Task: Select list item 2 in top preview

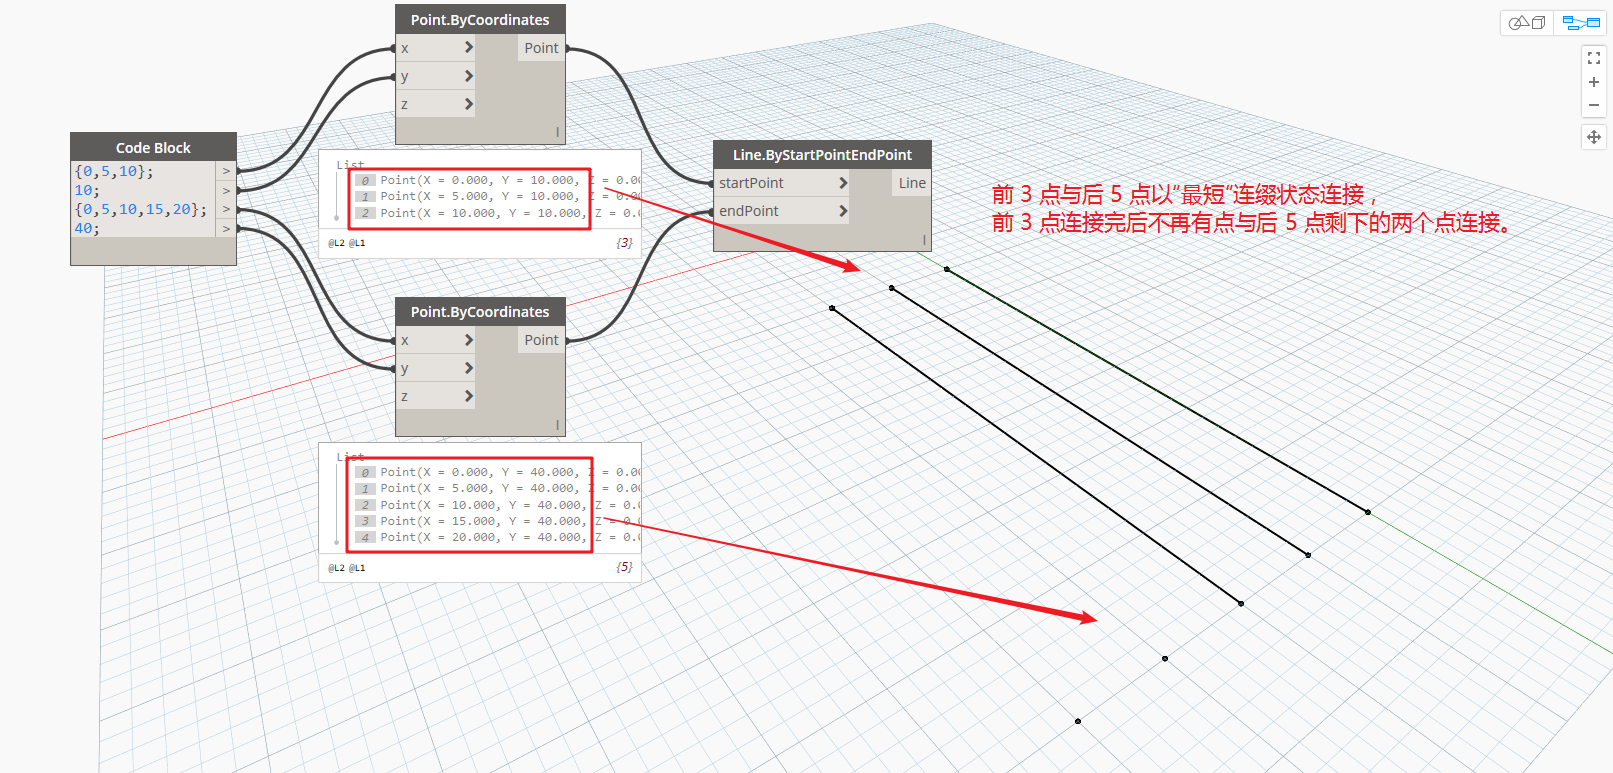Action: pyautogui.click(x=365, y=213)
